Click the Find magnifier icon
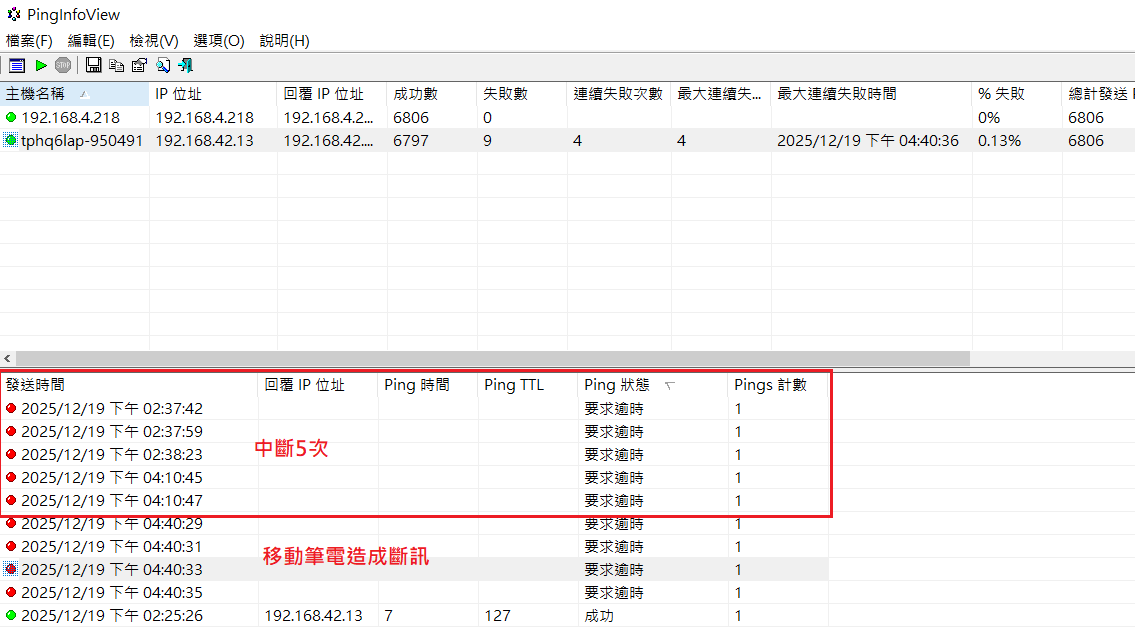1135x627 pixels. [x=162, y=66]
